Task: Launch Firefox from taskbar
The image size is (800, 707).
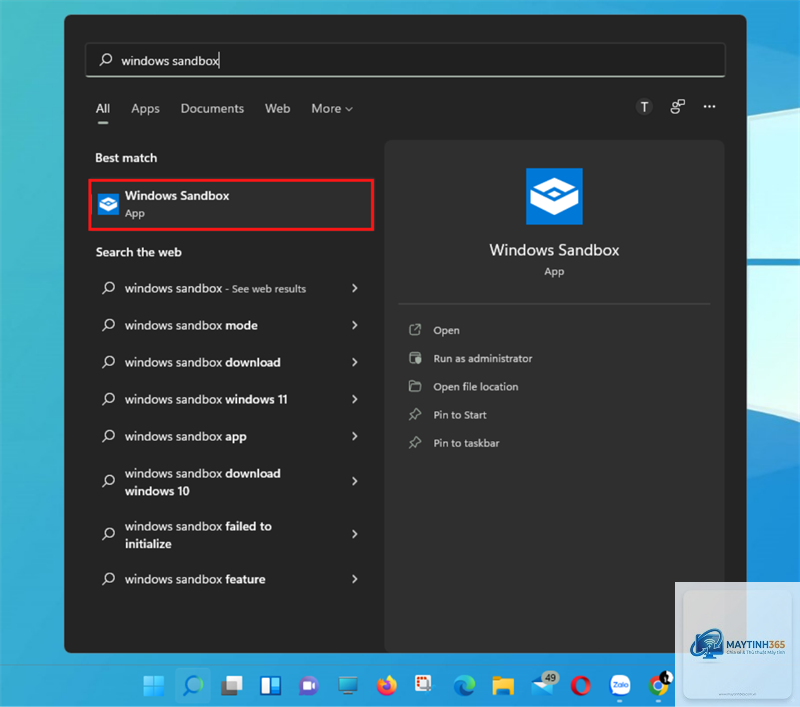Action: coord(387,686)
